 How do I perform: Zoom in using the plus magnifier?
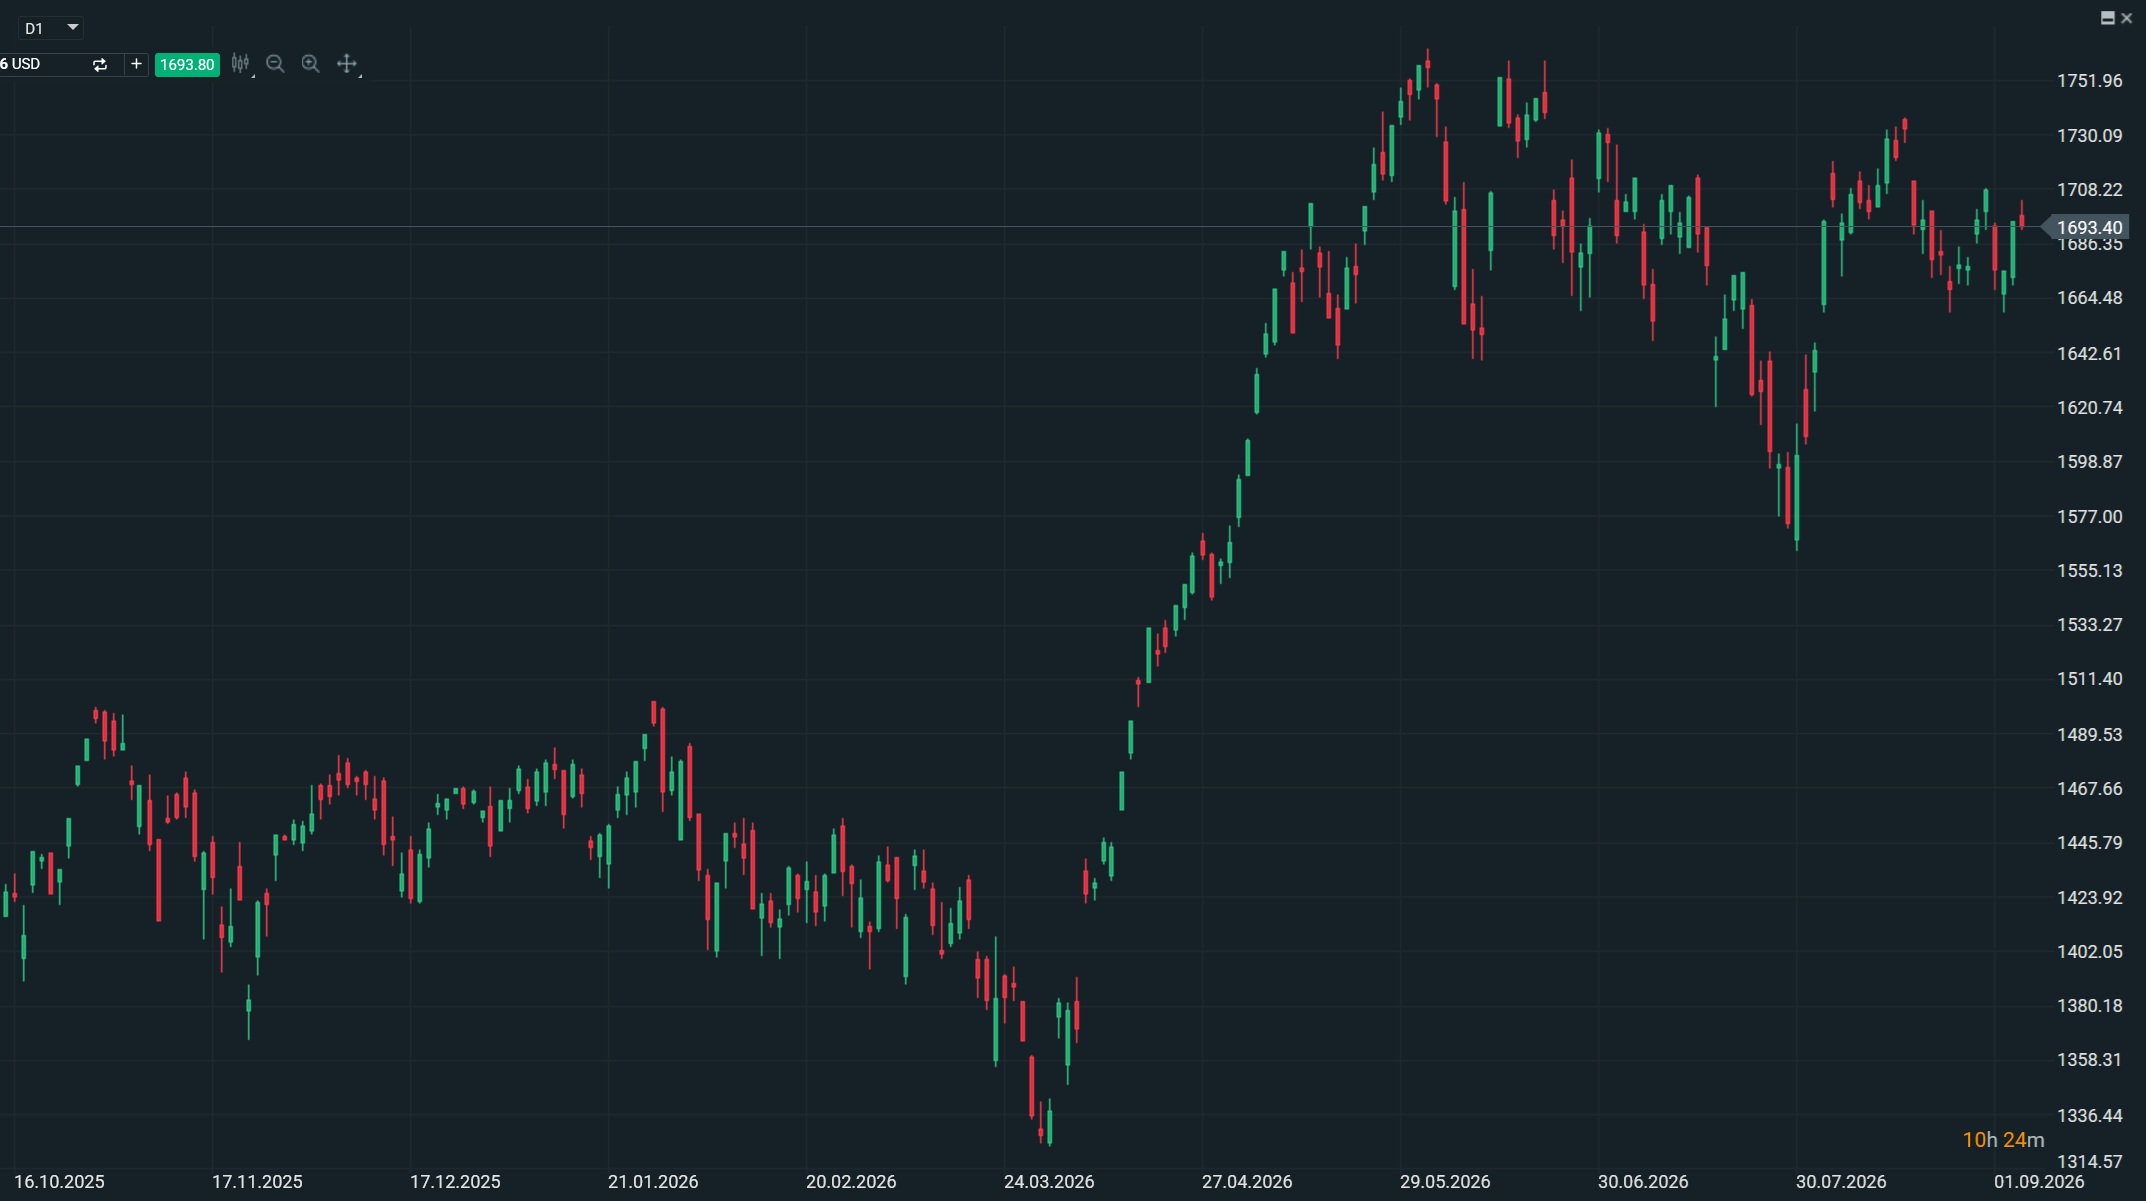(311, 64)
